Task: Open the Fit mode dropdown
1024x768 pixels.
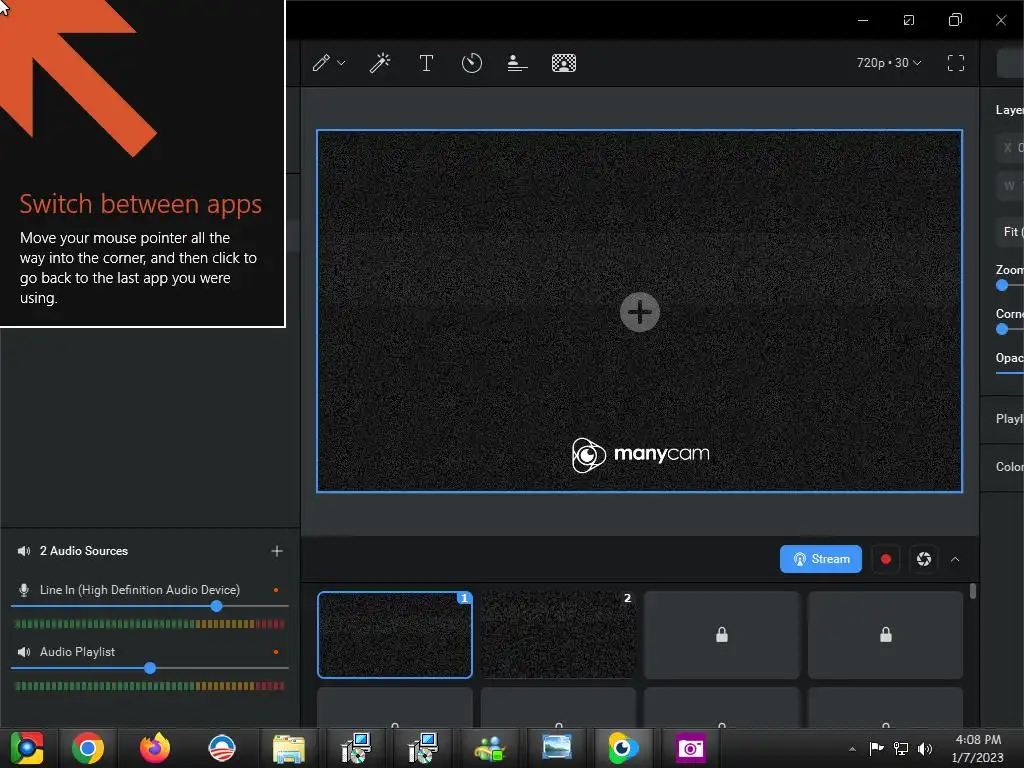Action: pos(1010,232)
